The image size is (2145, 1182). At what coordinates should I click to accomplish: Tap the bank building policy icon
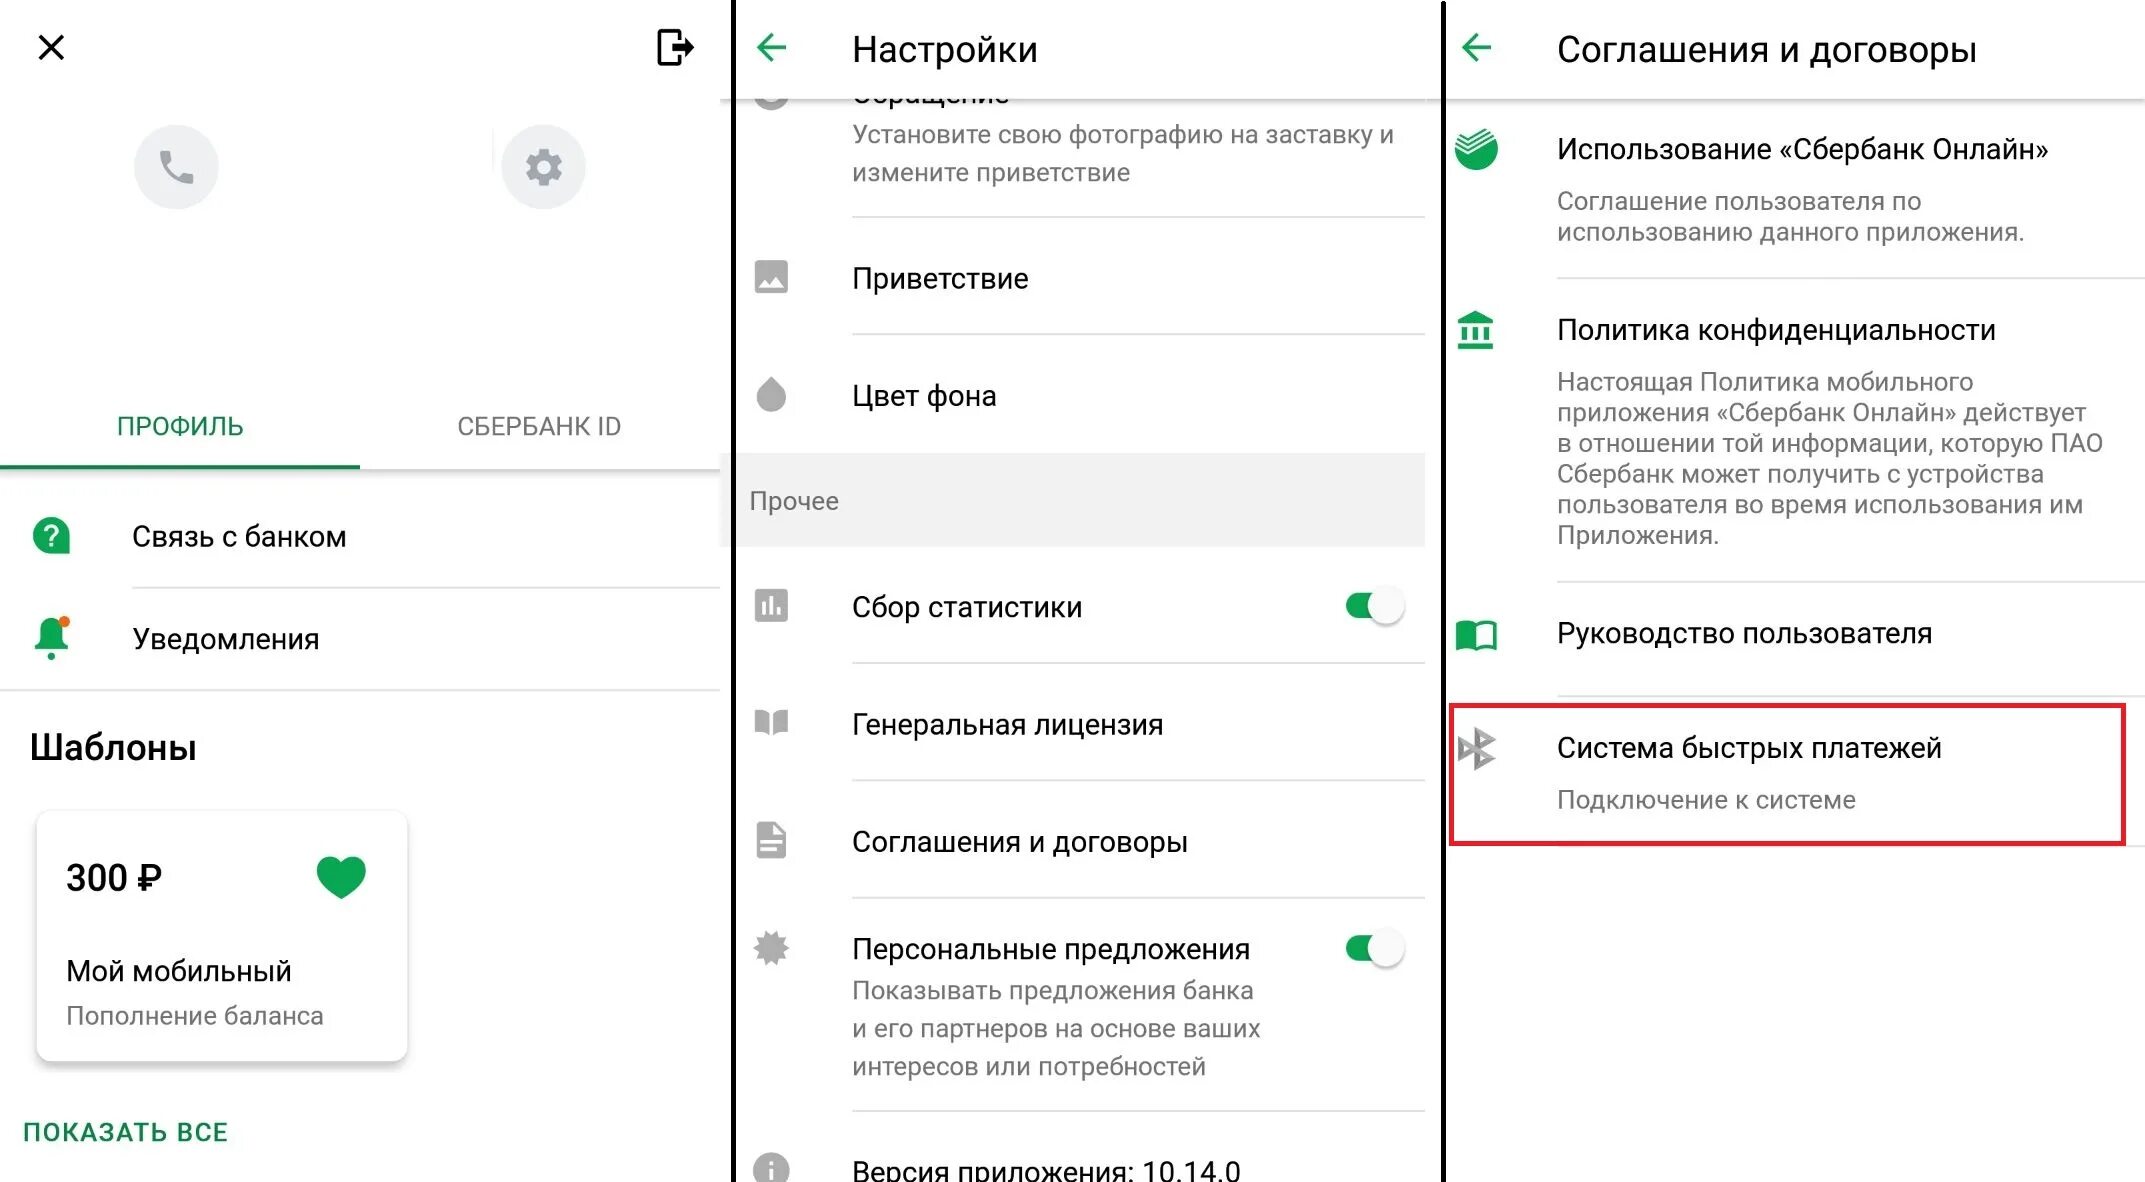pos(1476,330)
